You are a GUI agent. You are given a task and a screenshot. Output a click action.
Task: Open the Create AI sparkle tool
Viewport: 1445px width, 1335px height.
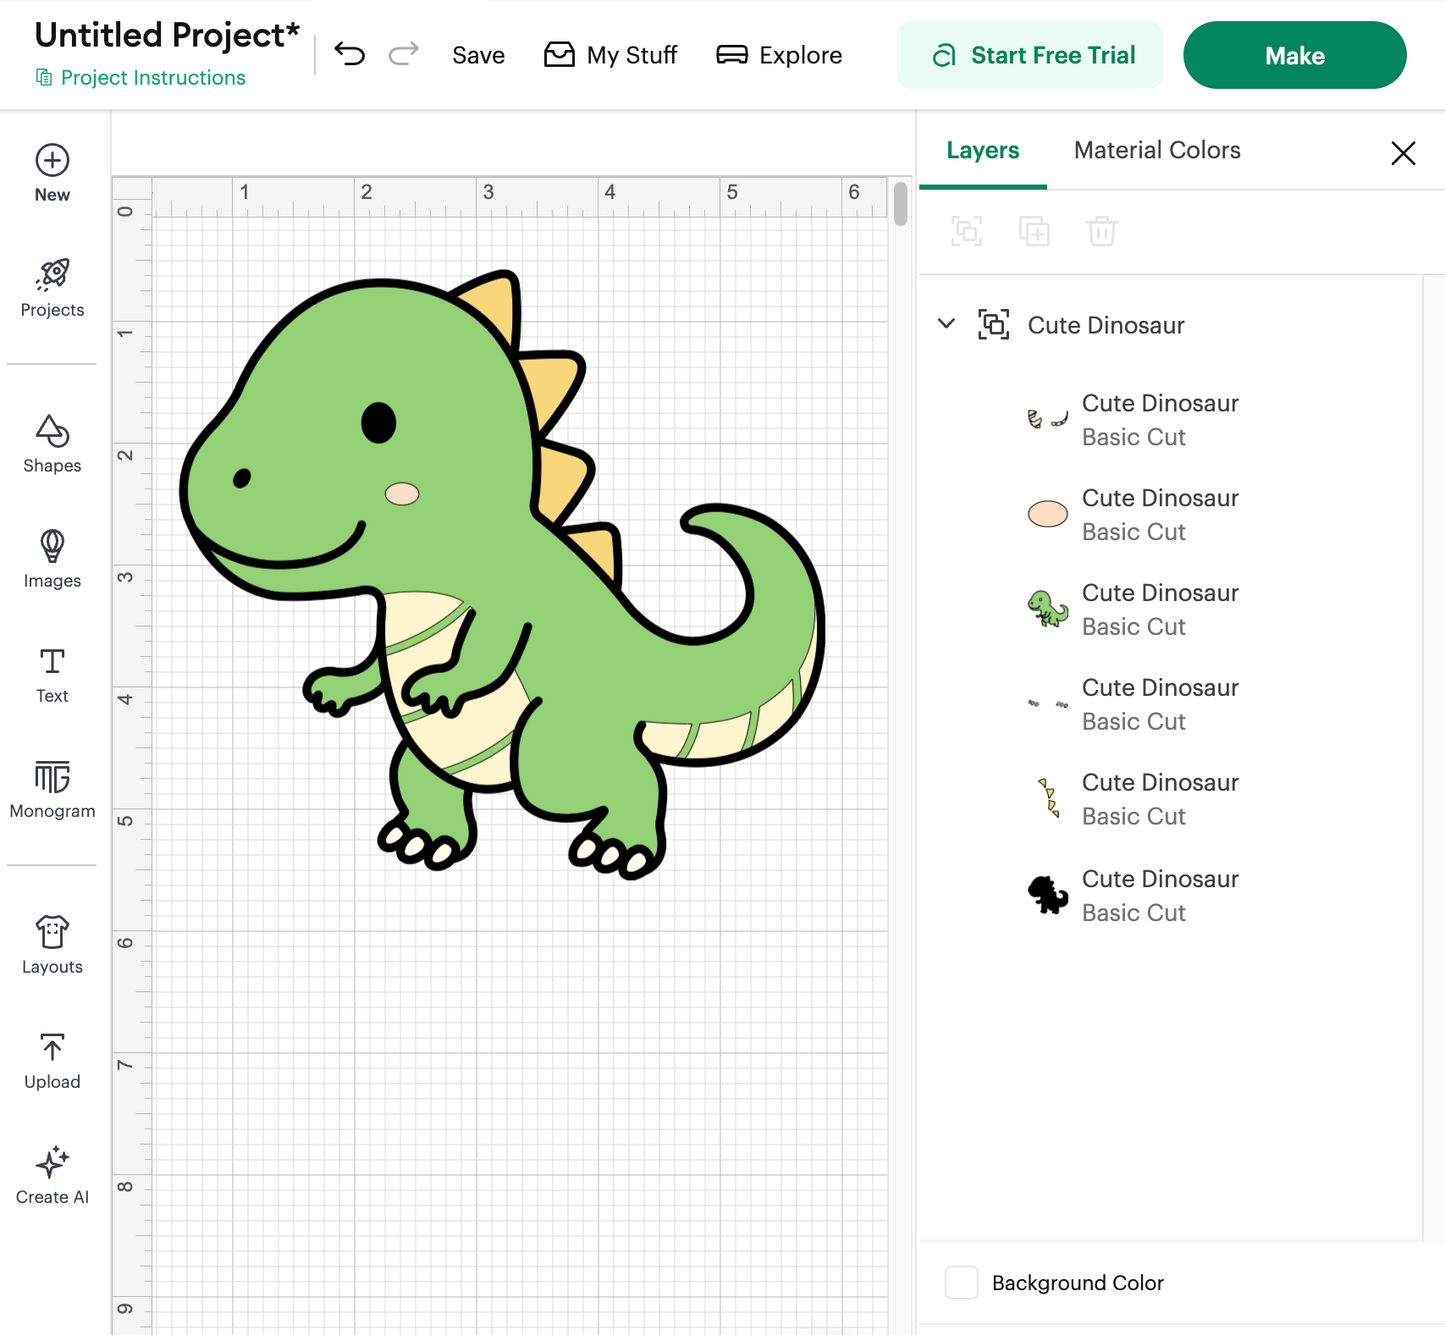pyautogui.click(x=52, y=1176)
